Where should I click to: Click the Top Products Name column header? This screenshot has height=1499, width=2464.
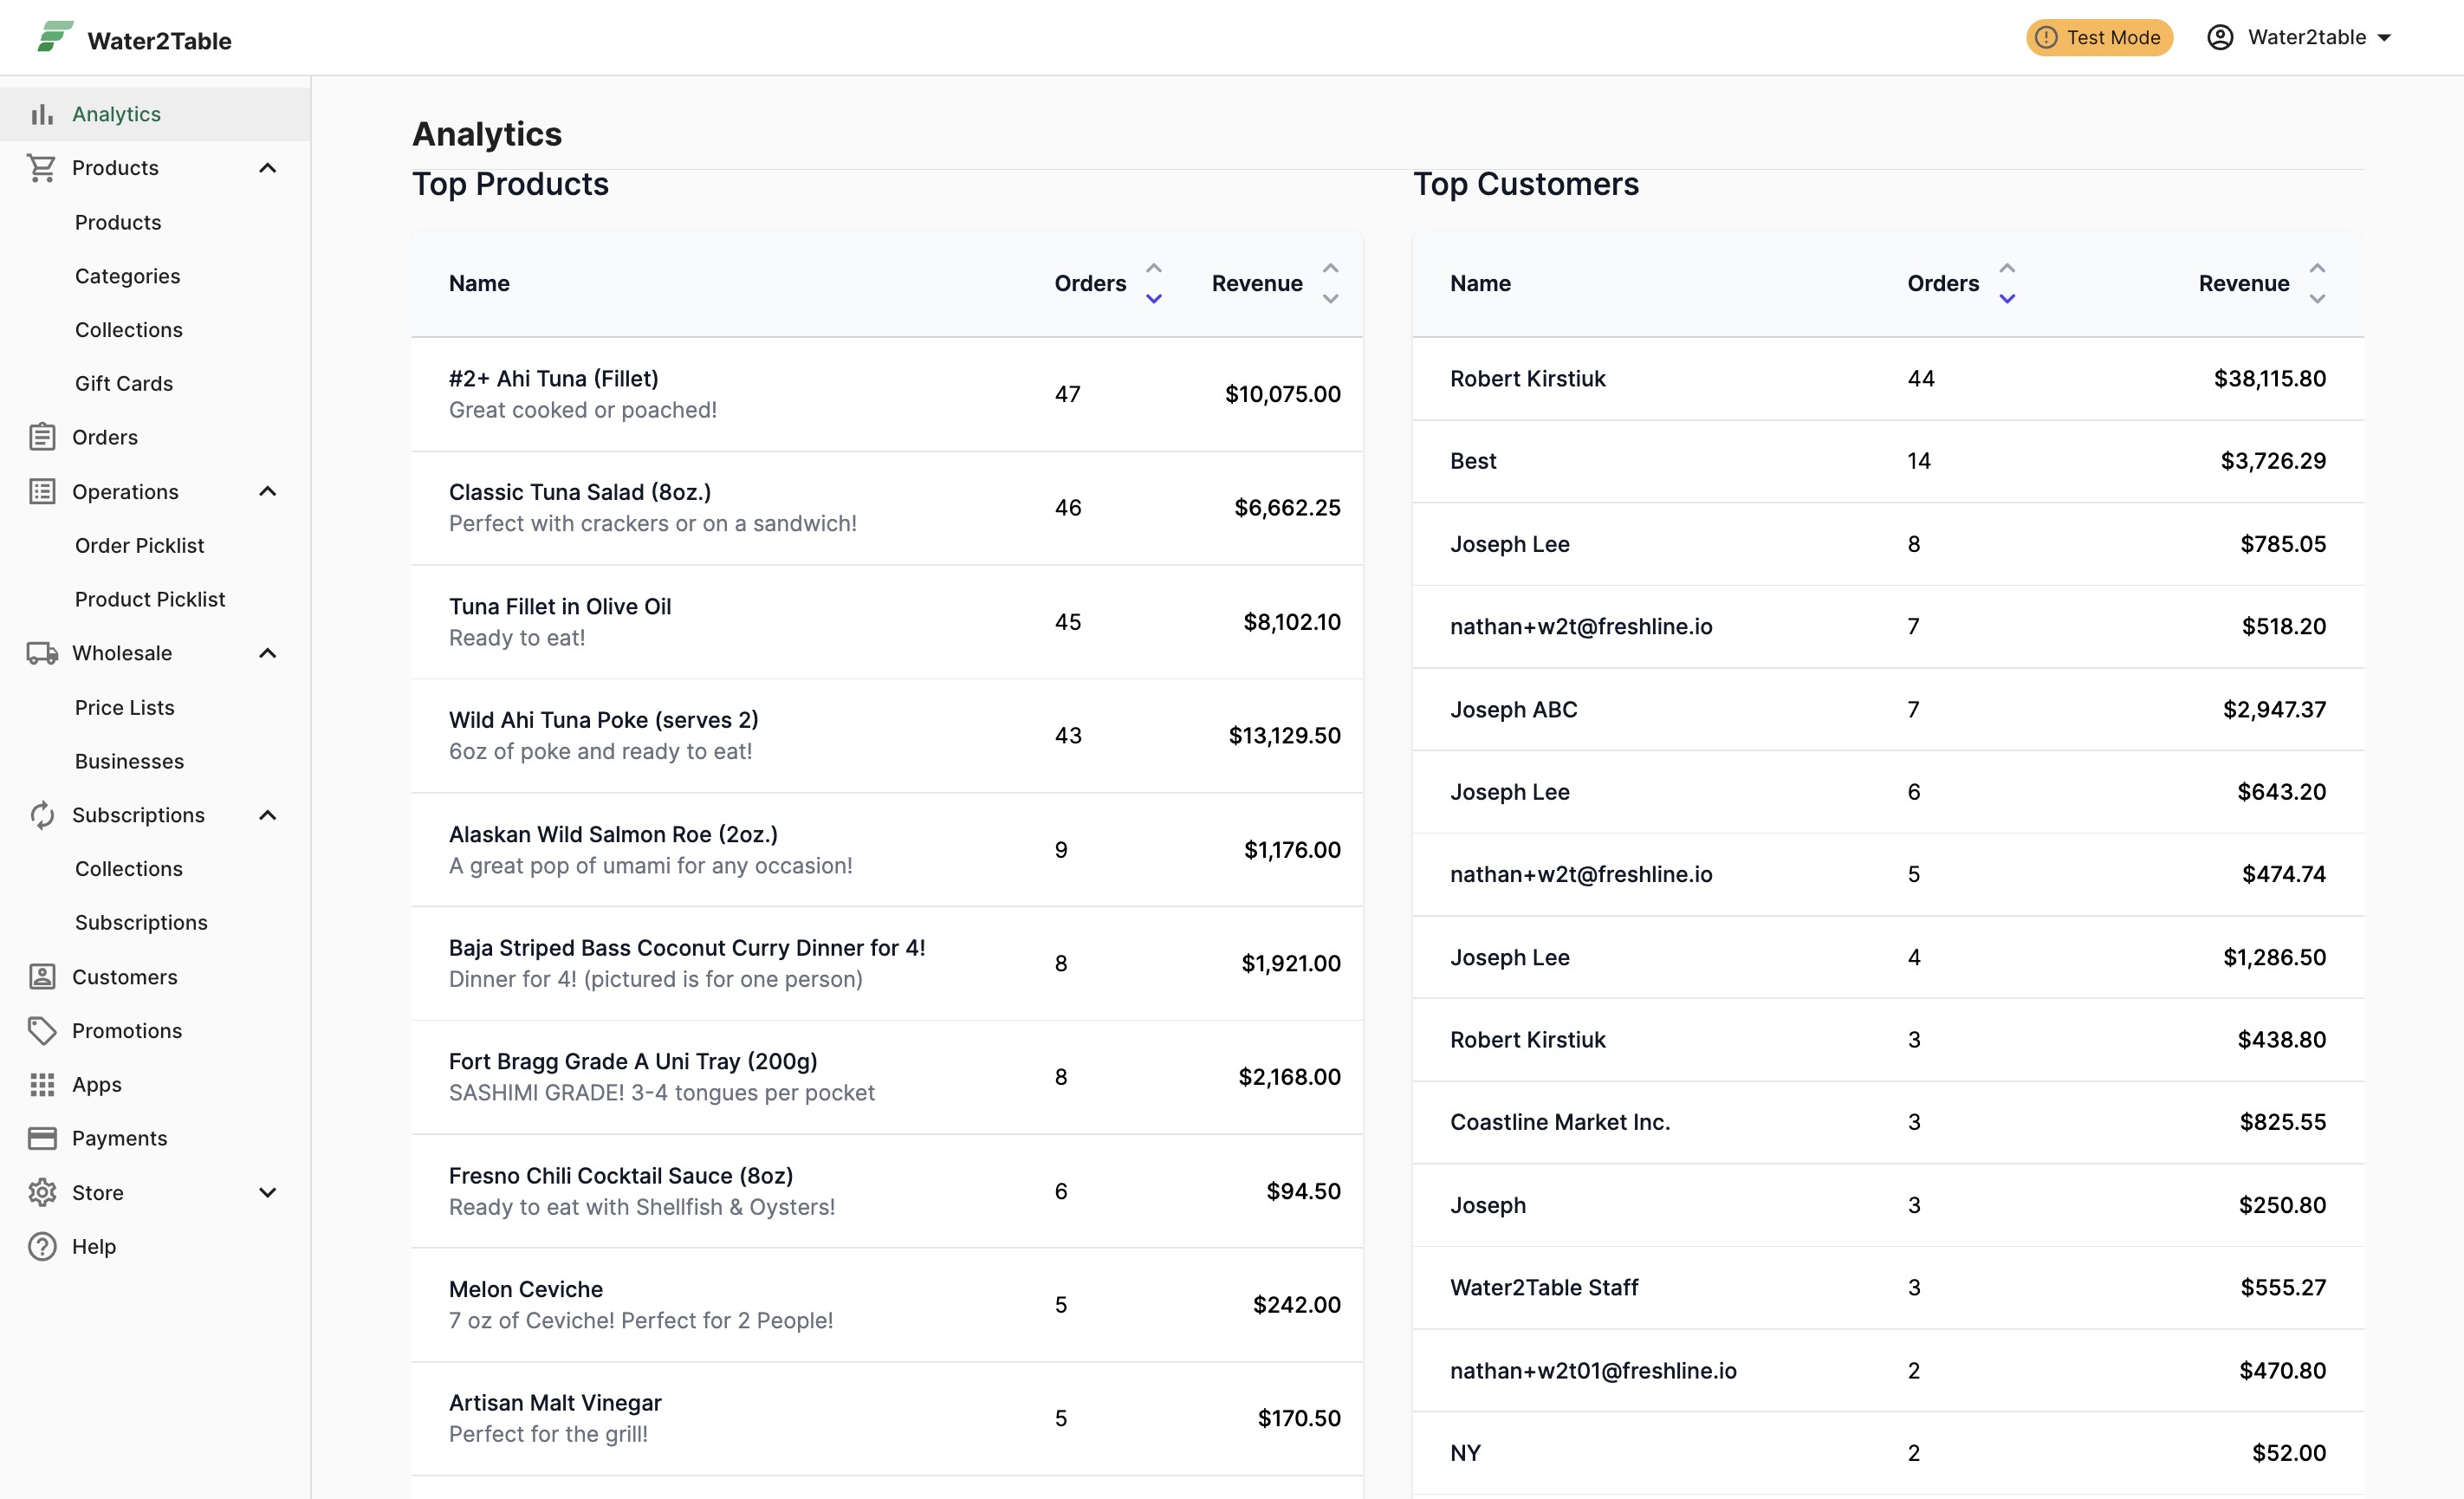point(479,283)
